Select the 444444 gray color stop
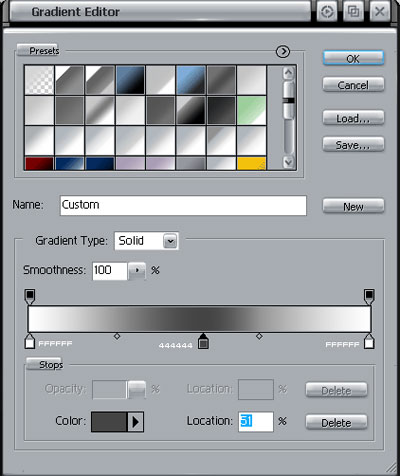The image size is (400, 476). click(203, 341)
